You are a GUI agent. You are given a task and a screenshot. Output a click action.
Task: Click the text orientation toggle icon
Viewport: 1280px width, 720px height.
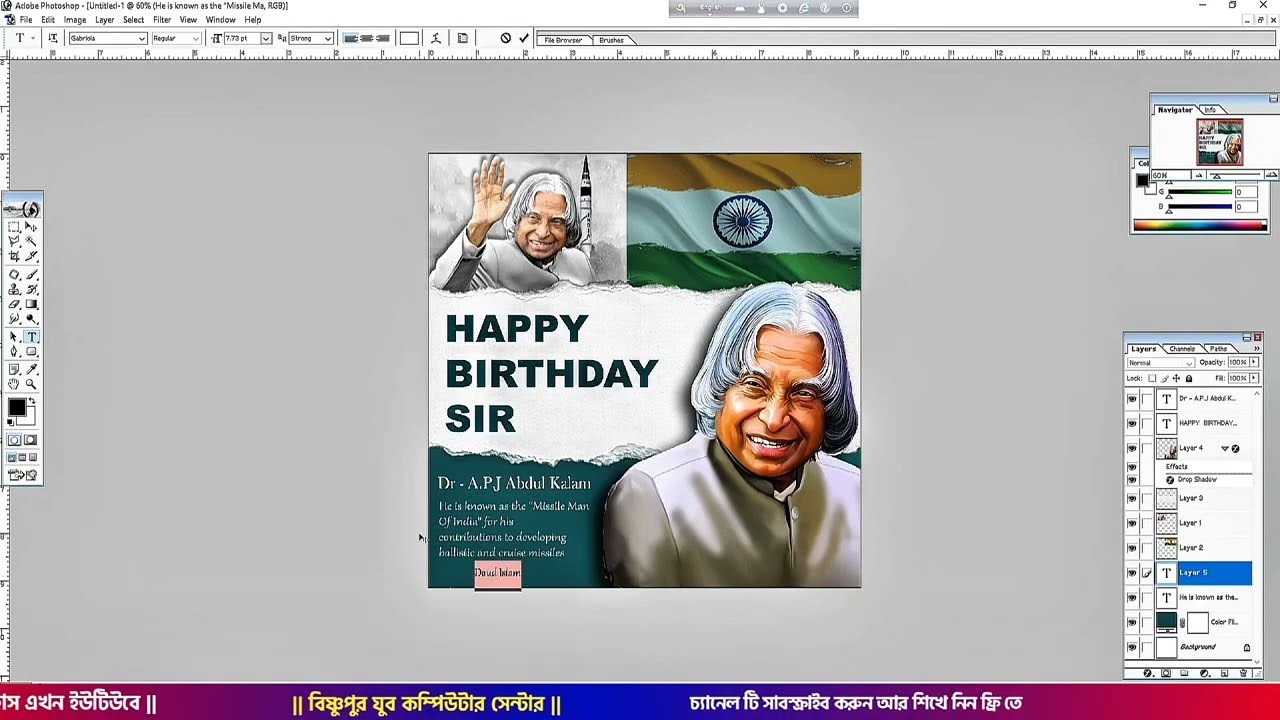click(53, 38)
